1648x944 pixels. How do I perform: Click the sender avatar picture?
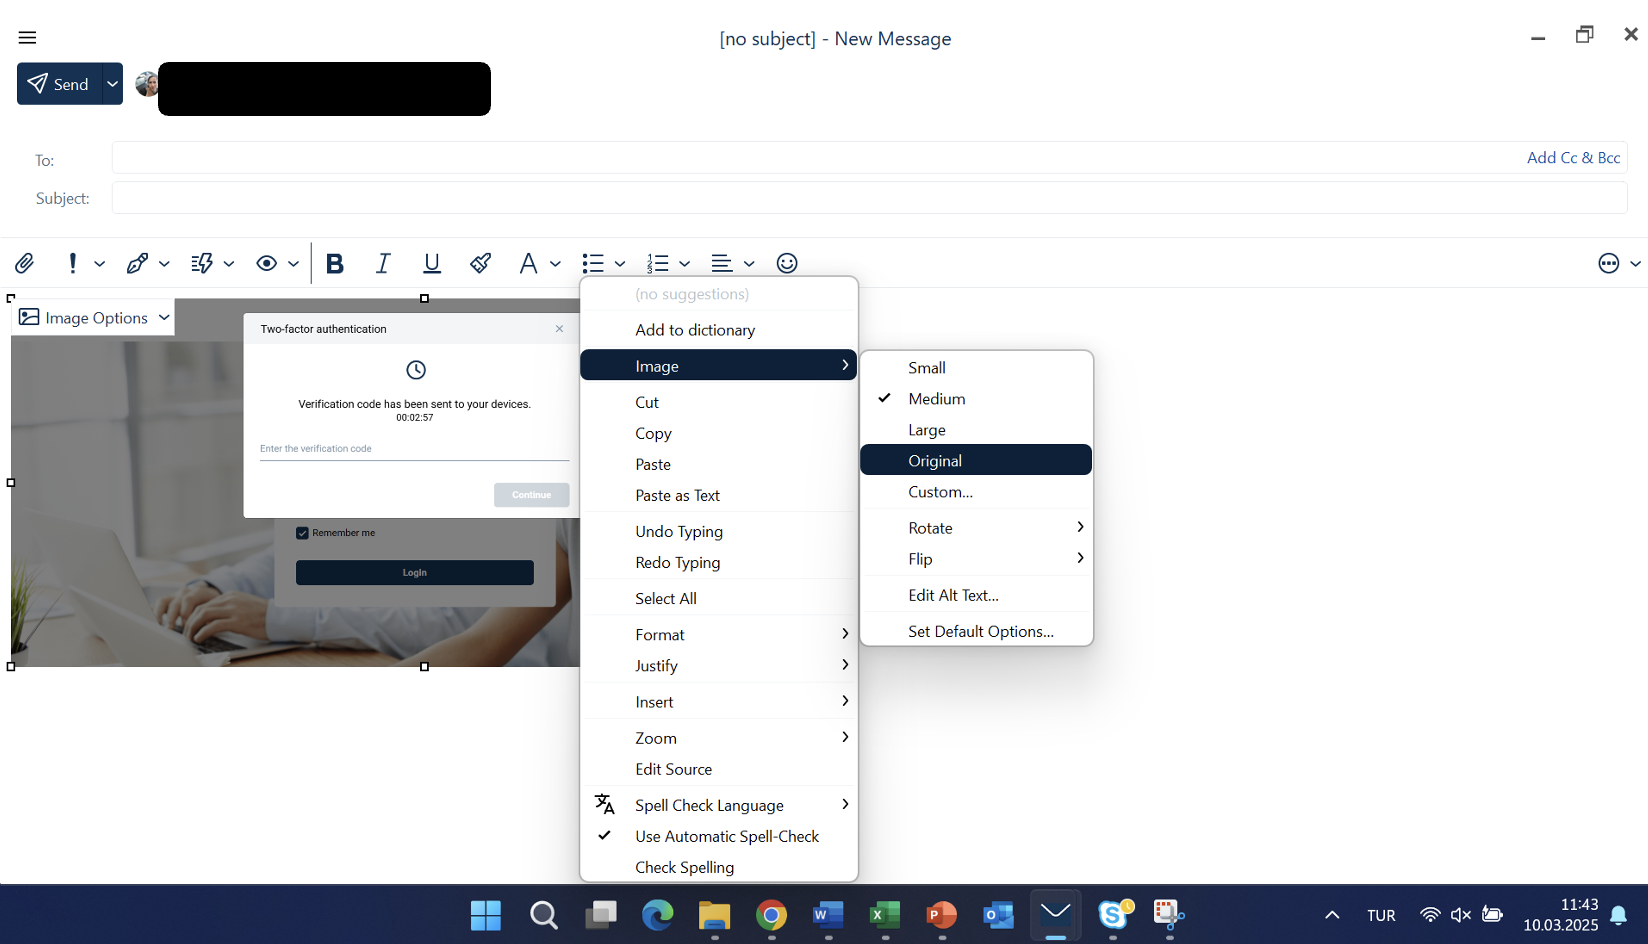[x=147, y=84]
